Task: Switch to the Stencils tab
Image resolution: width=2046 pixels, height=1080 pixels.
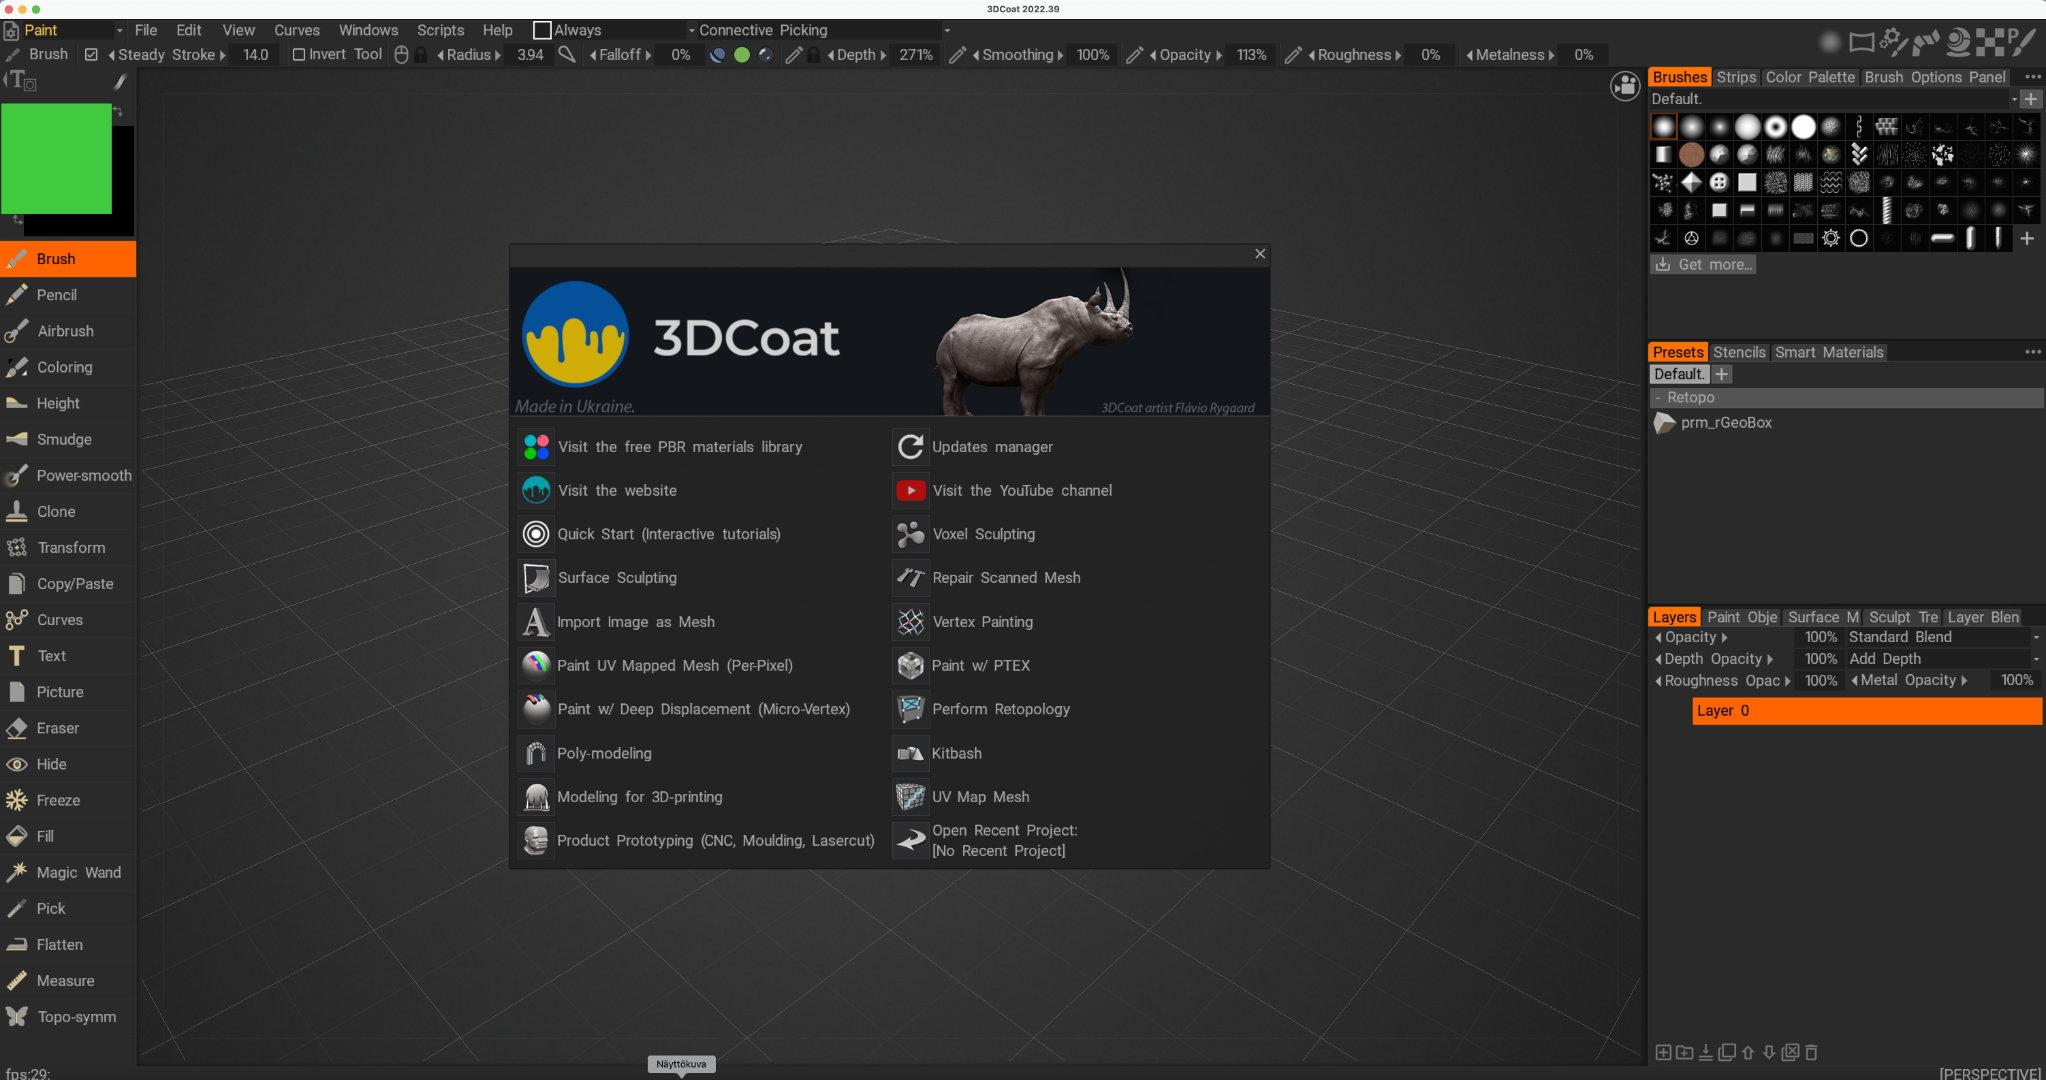Action: click(1739, 352)
